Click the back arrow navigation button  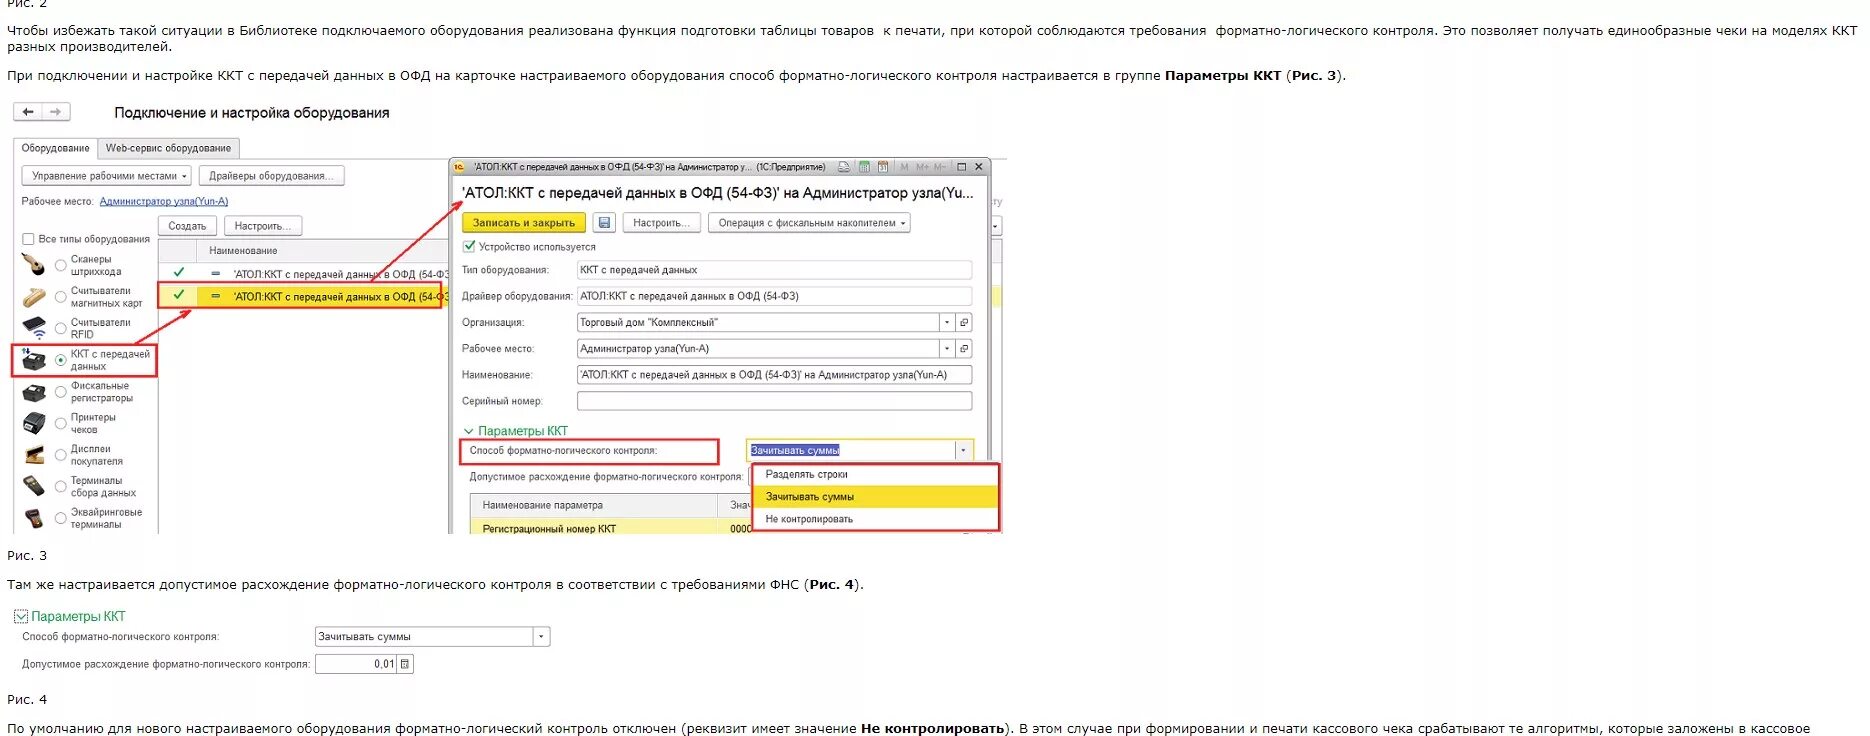point(28,112)
